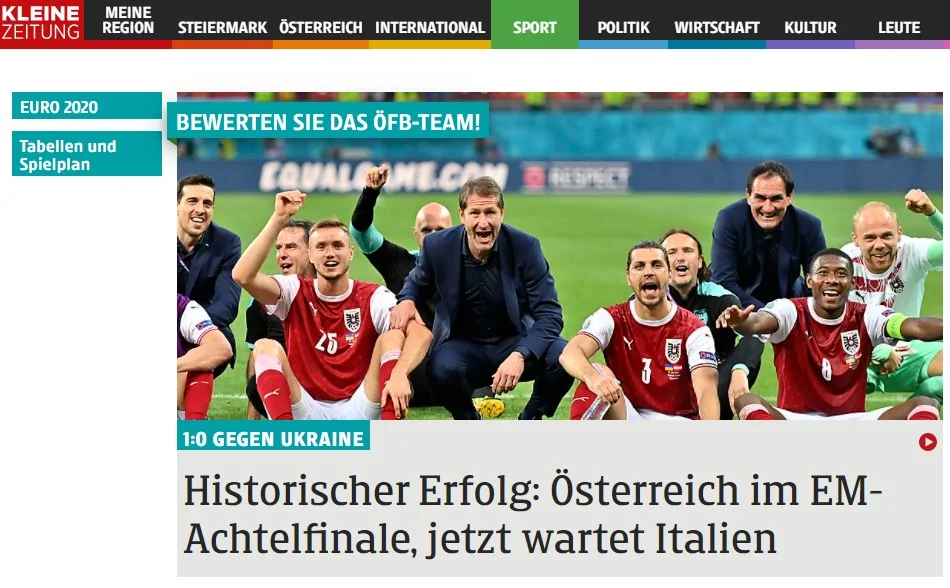This screenshot has width=950, height=588.
Task: Click the Austrian team celebration photo
Action: coord(560,256)
